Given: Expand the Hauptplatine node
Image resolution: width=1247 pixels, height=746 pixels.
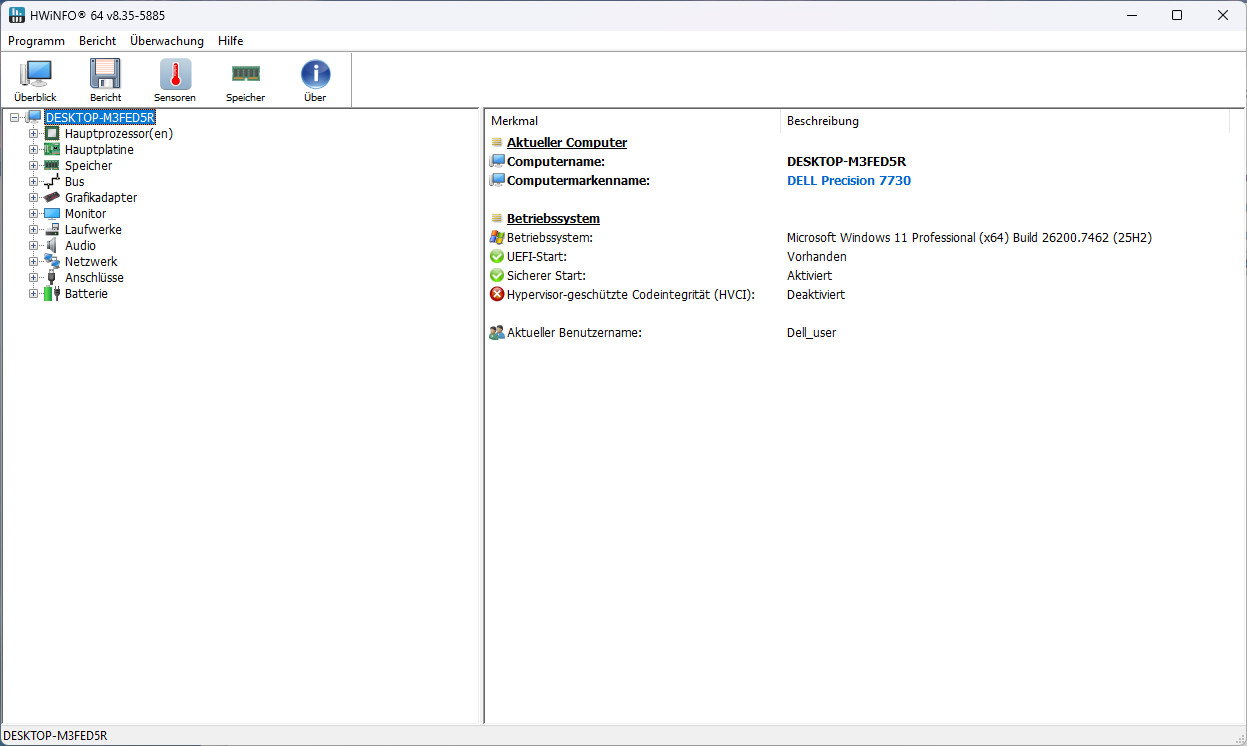Looking at the screenshot, I should [34, 150].
